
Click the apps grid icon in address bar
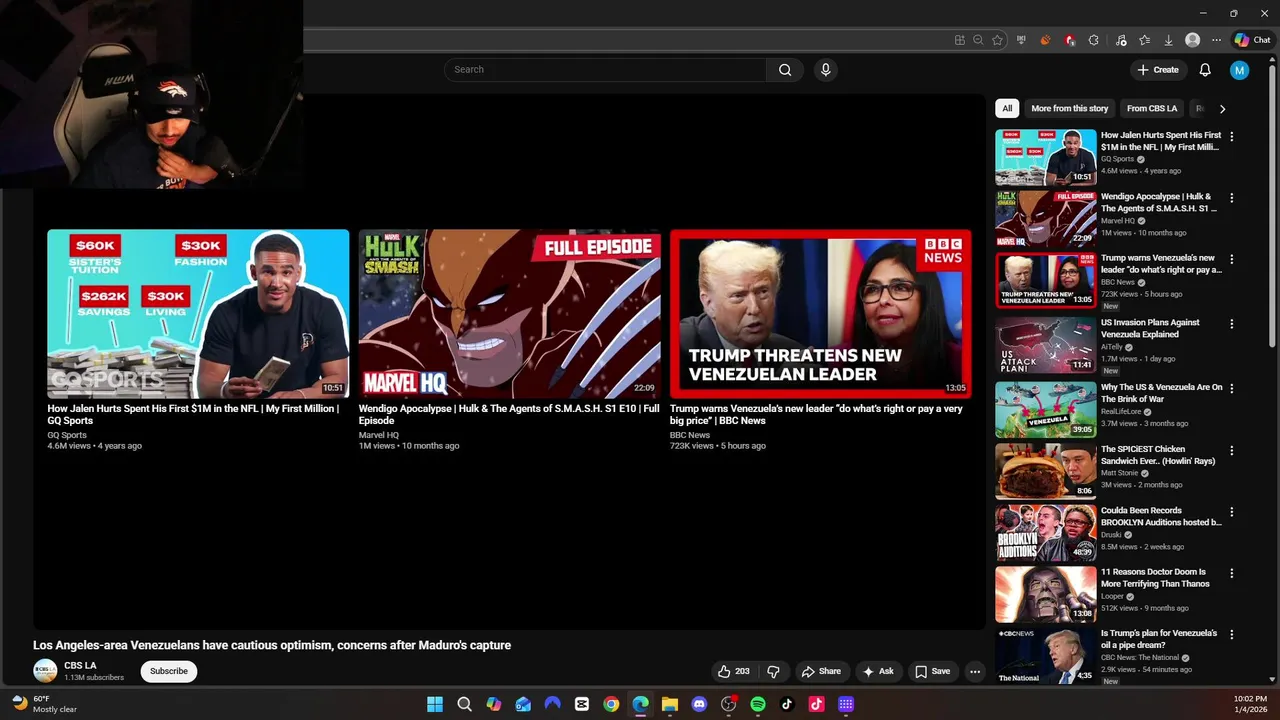(960, 40)
